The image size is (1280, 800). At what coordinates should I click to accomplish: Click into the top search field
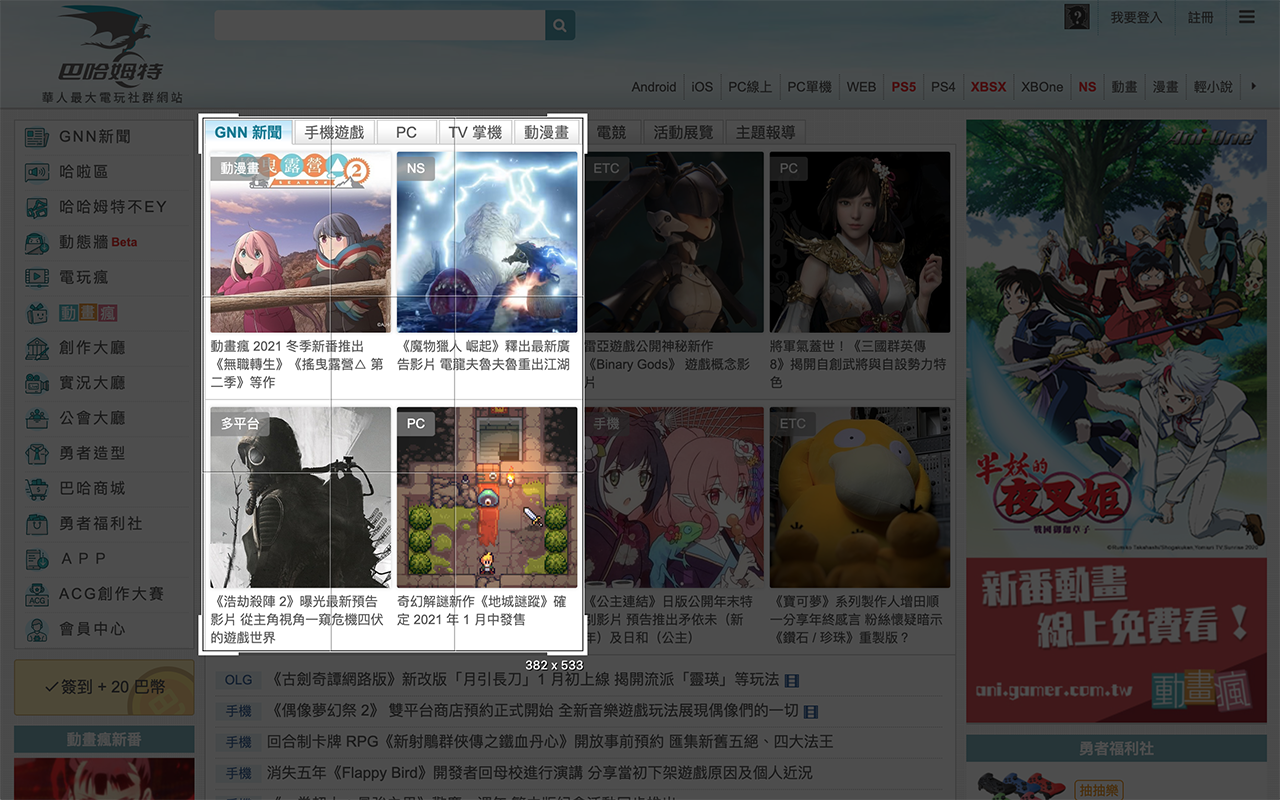[x=380, y=25]
